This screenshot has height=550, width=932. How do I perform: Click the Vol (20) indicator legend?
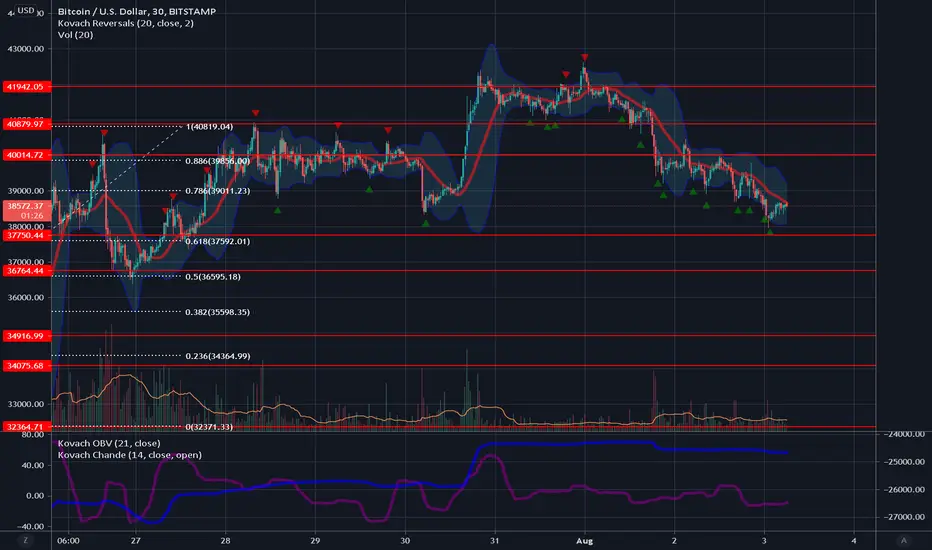click(75, 34)
